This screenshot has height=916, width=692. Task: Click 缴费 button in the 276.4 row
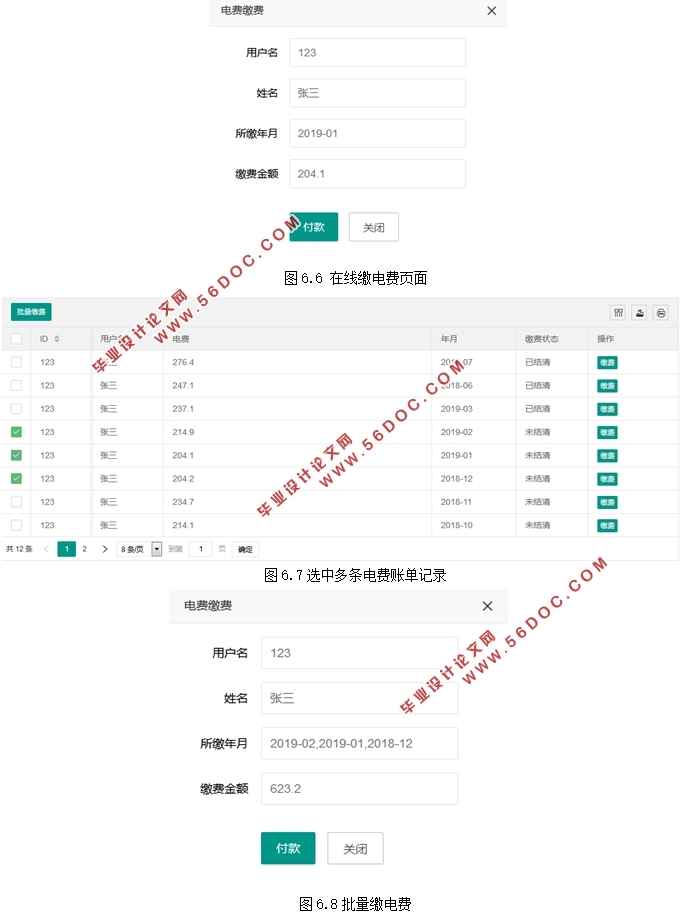click(607, 363)
